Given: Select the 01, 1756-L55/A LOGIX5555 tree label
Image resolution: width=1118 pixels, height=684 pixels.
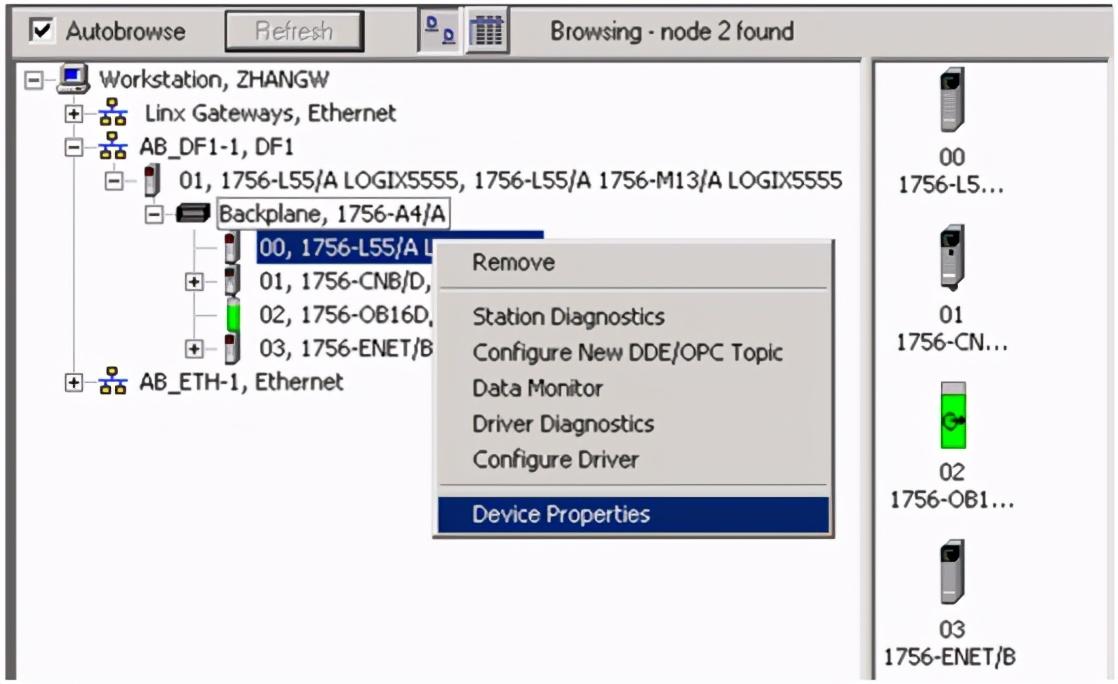Looking at the screenshot, I should tap(510, 180).
